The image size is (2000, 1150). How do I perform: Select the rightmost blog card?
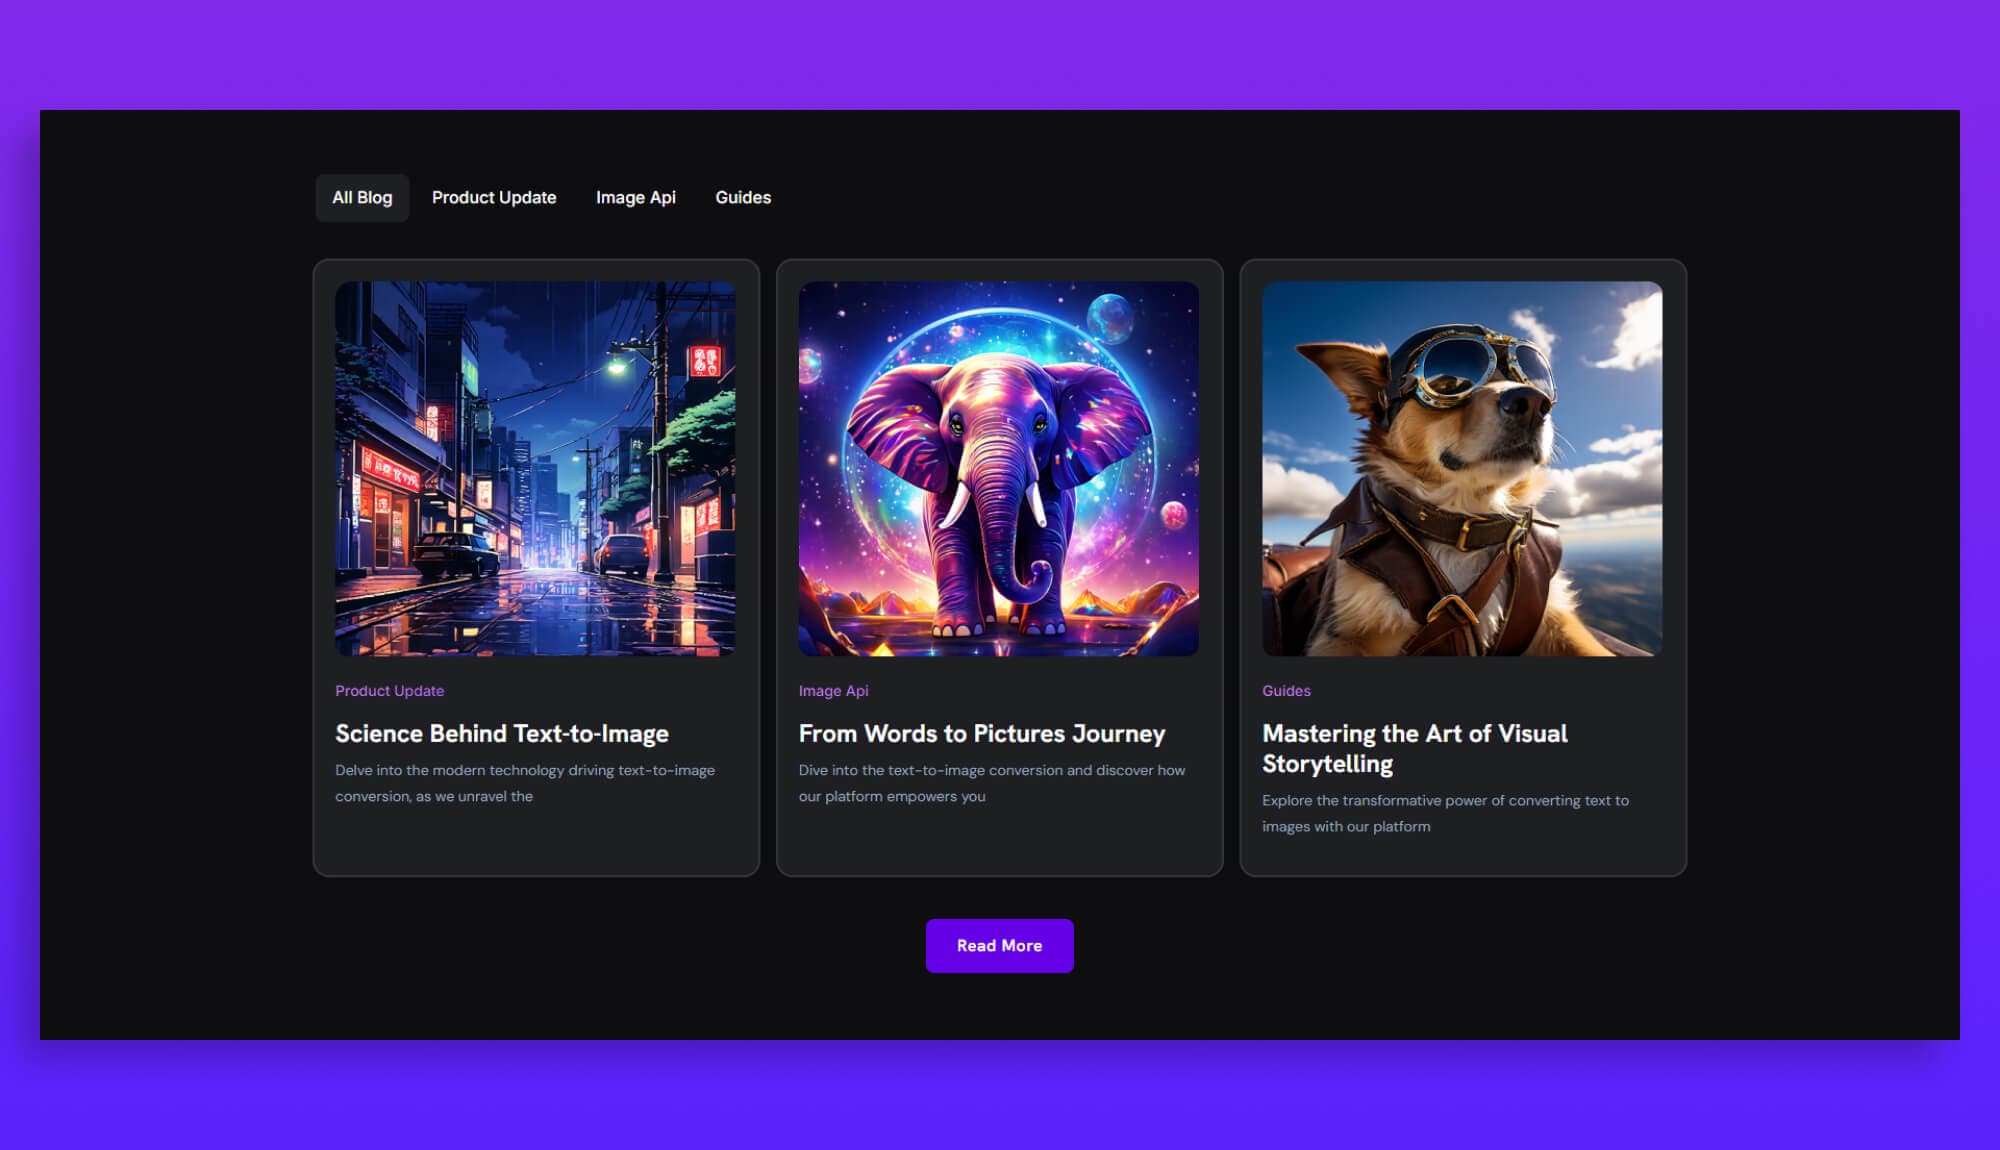tap(1463, 565)
